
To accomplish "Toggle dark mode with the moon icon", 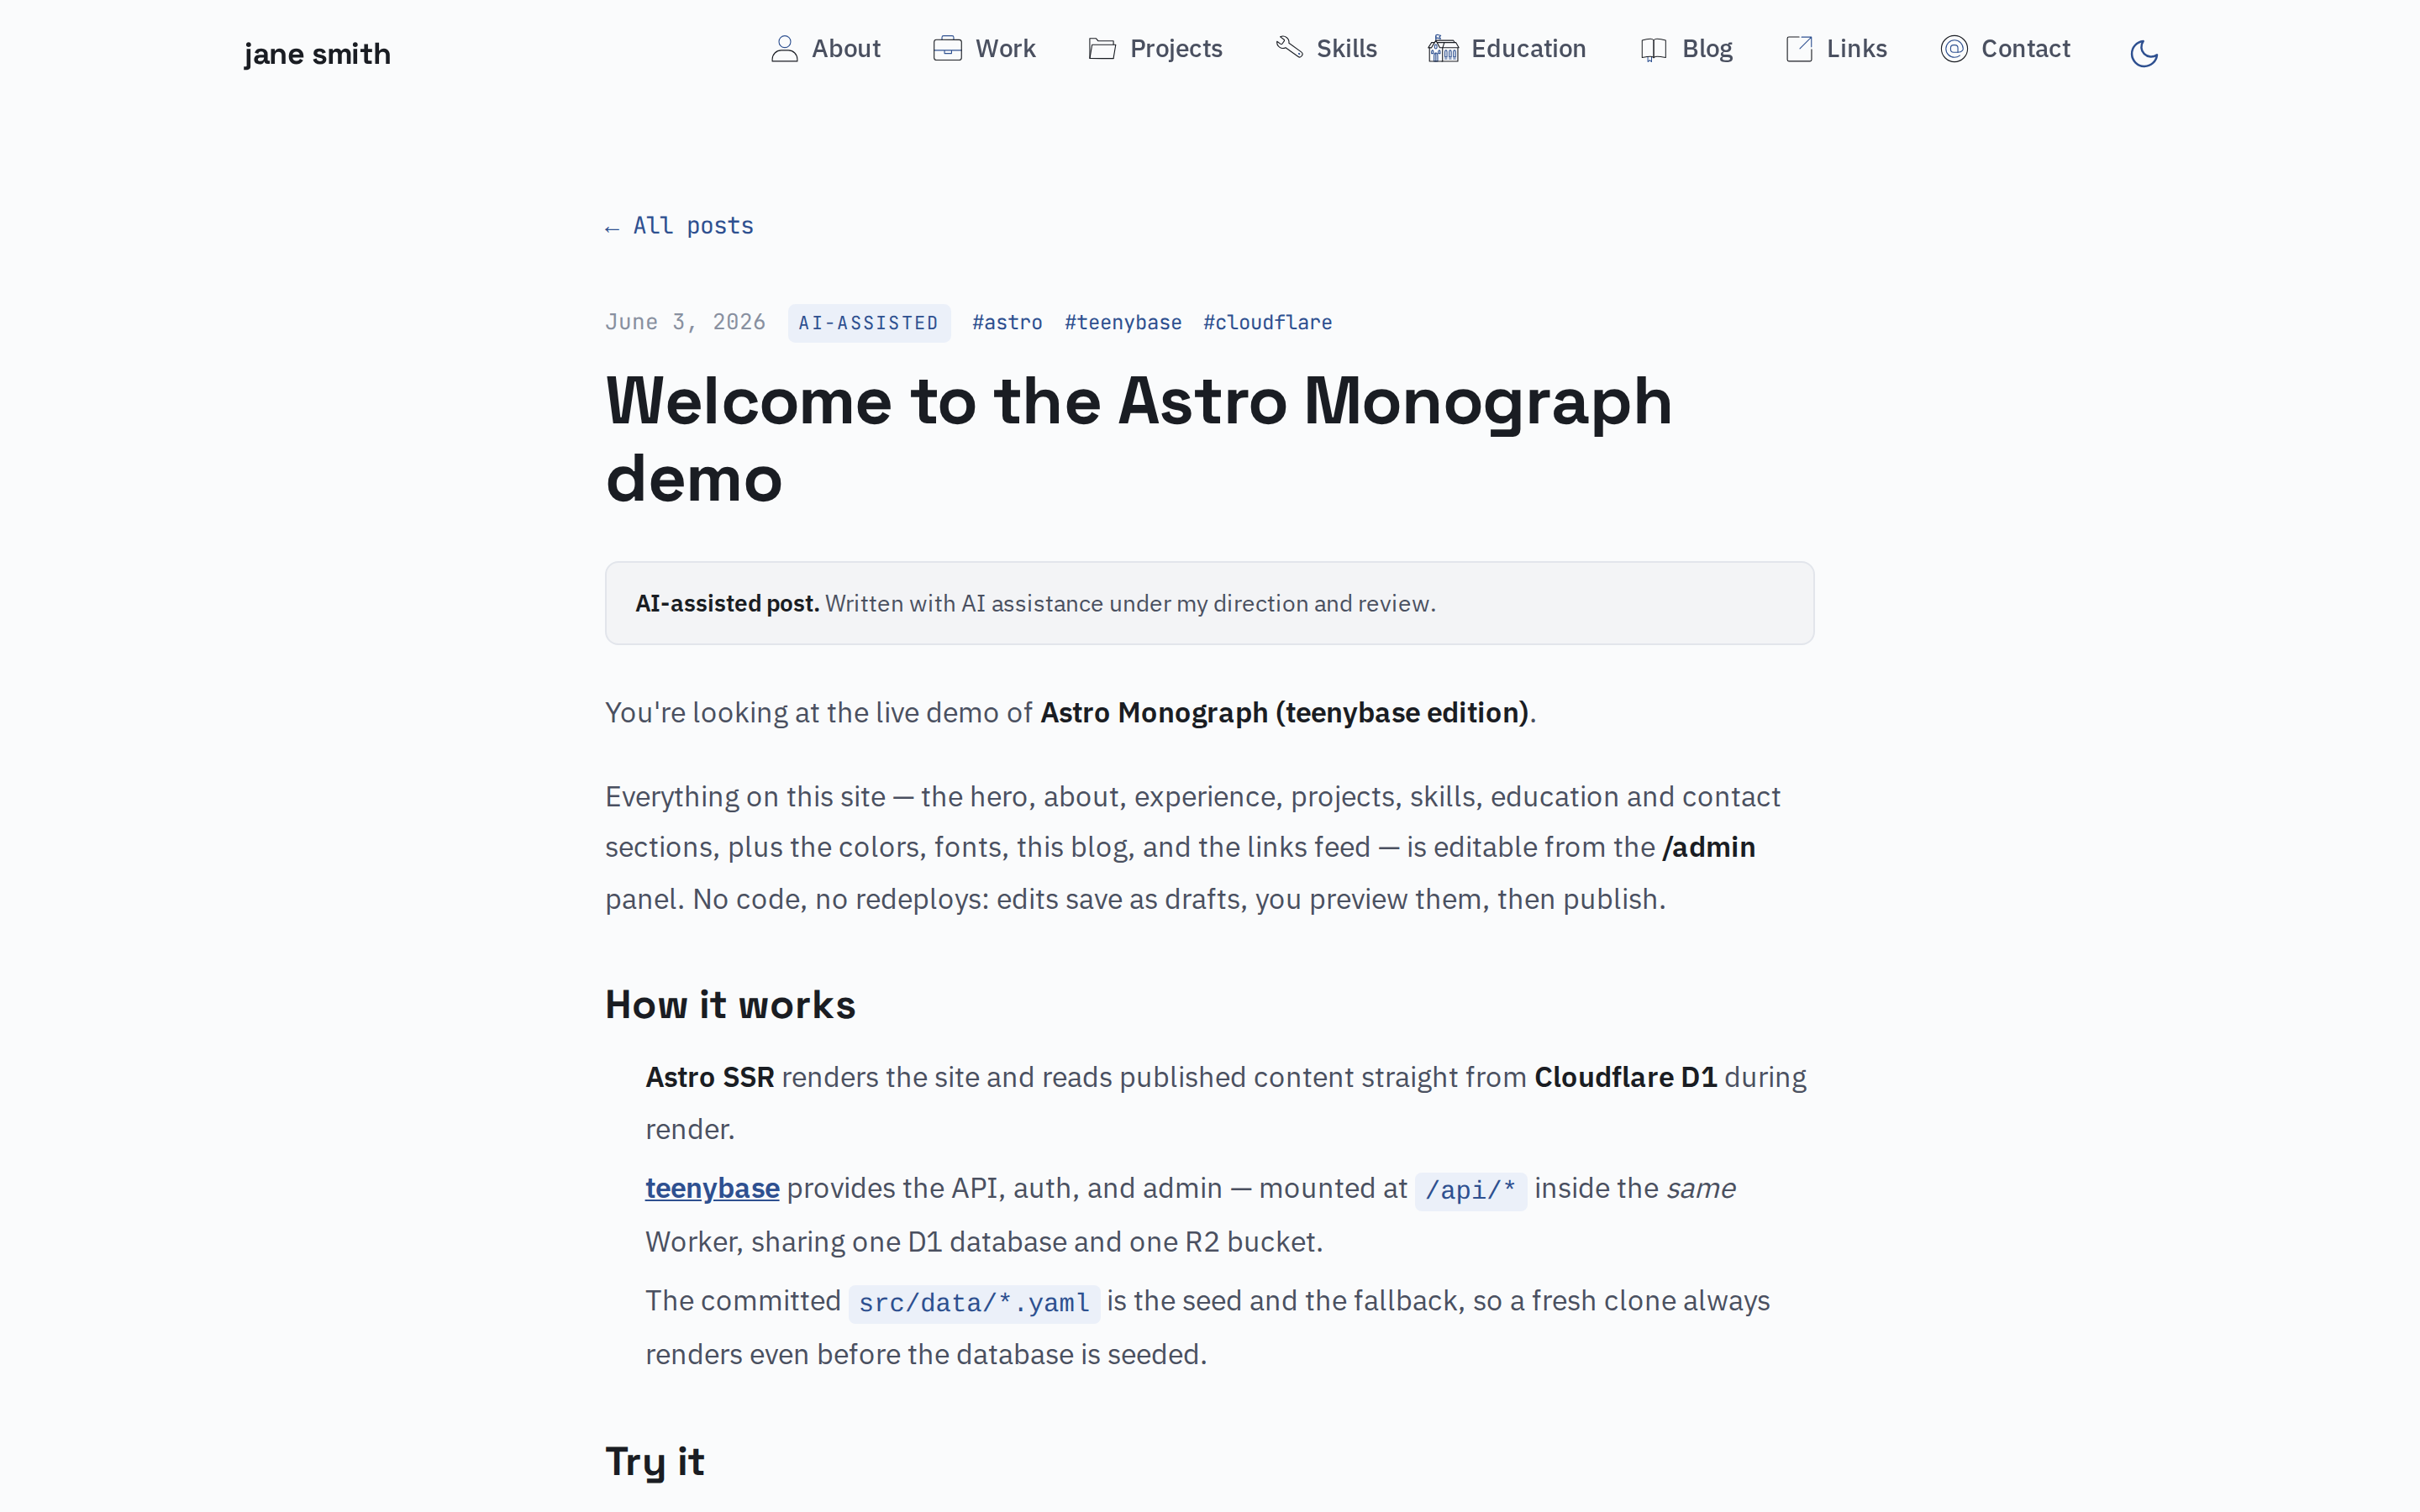I will click(x=2144, y=53).
